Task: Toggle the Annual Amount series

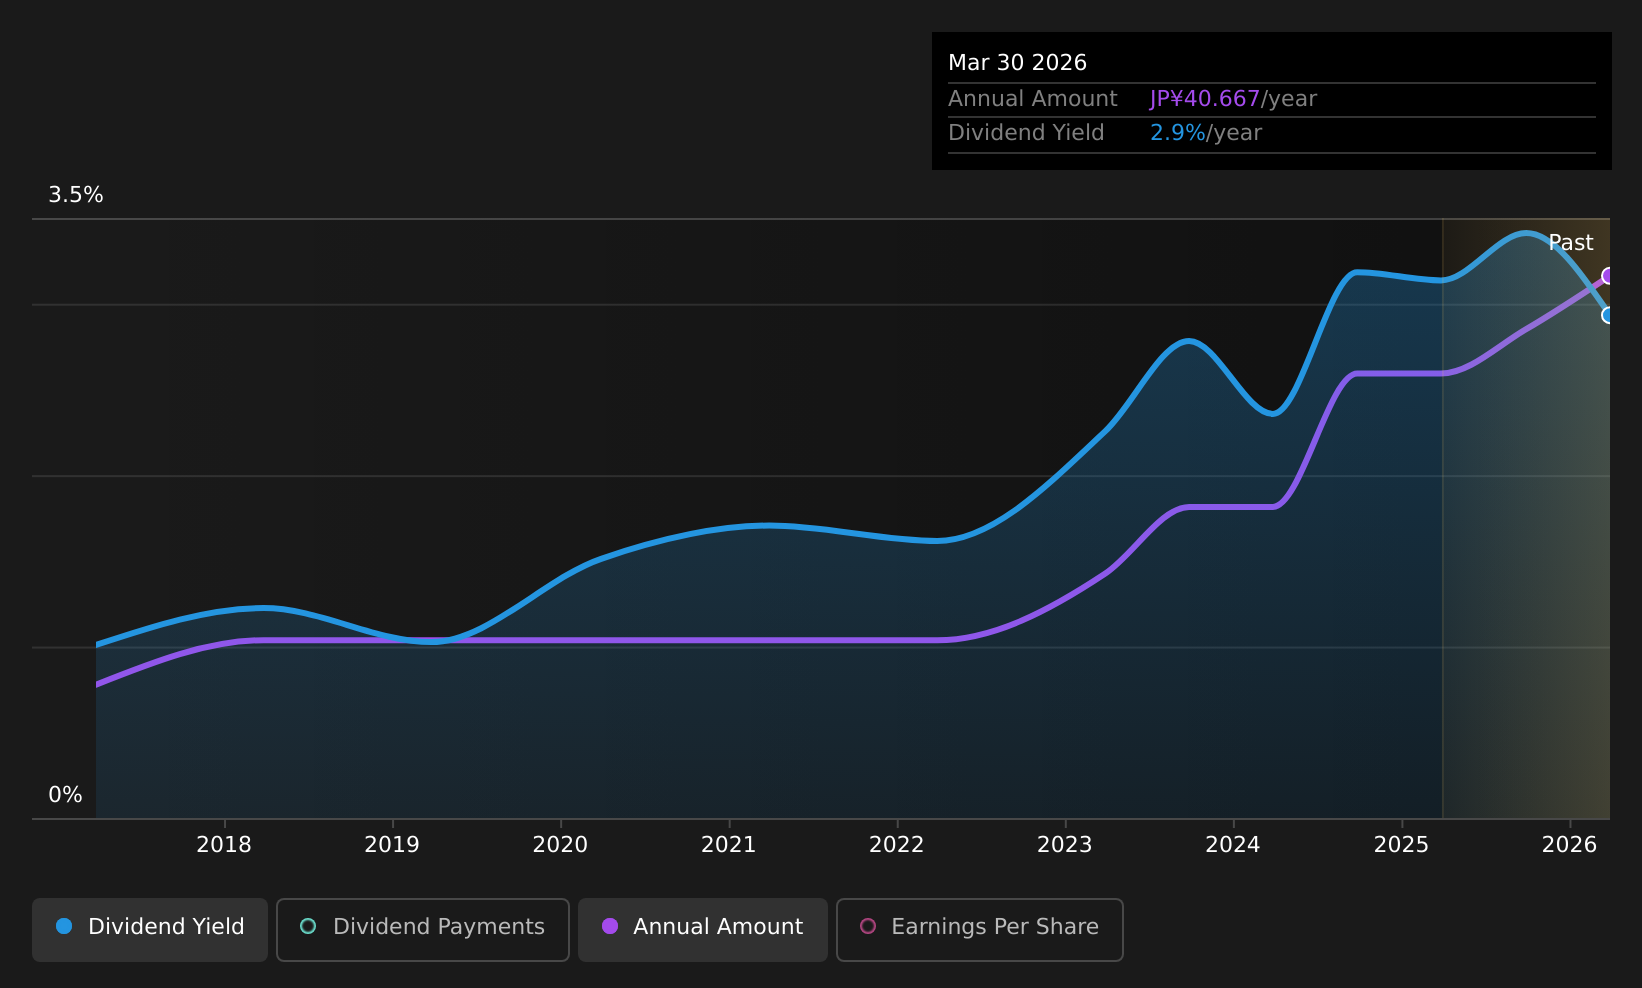Action: [x=703, y=929]
